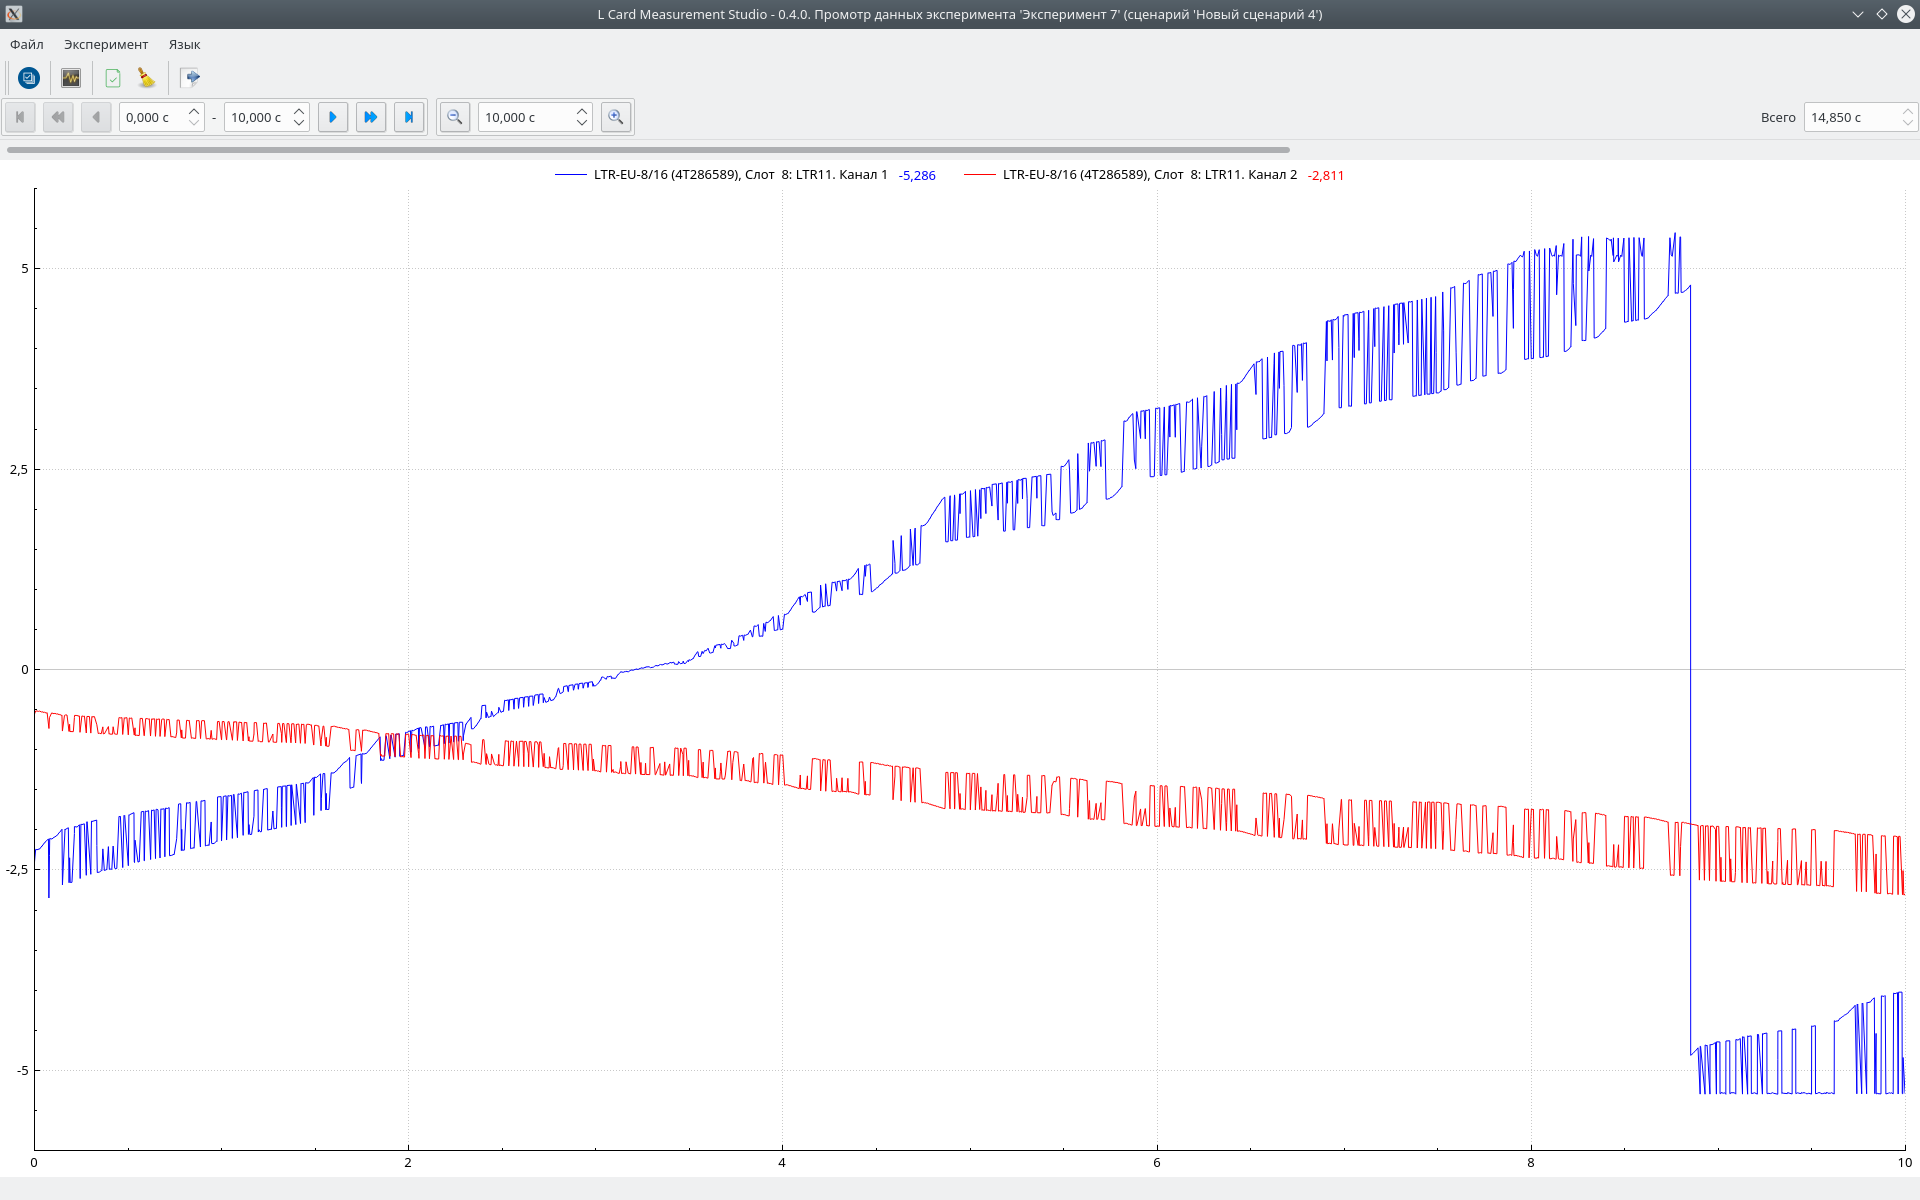Click the red value -2,811 in legend
1920x1200 pixels.
click(x=1326, y=175)
